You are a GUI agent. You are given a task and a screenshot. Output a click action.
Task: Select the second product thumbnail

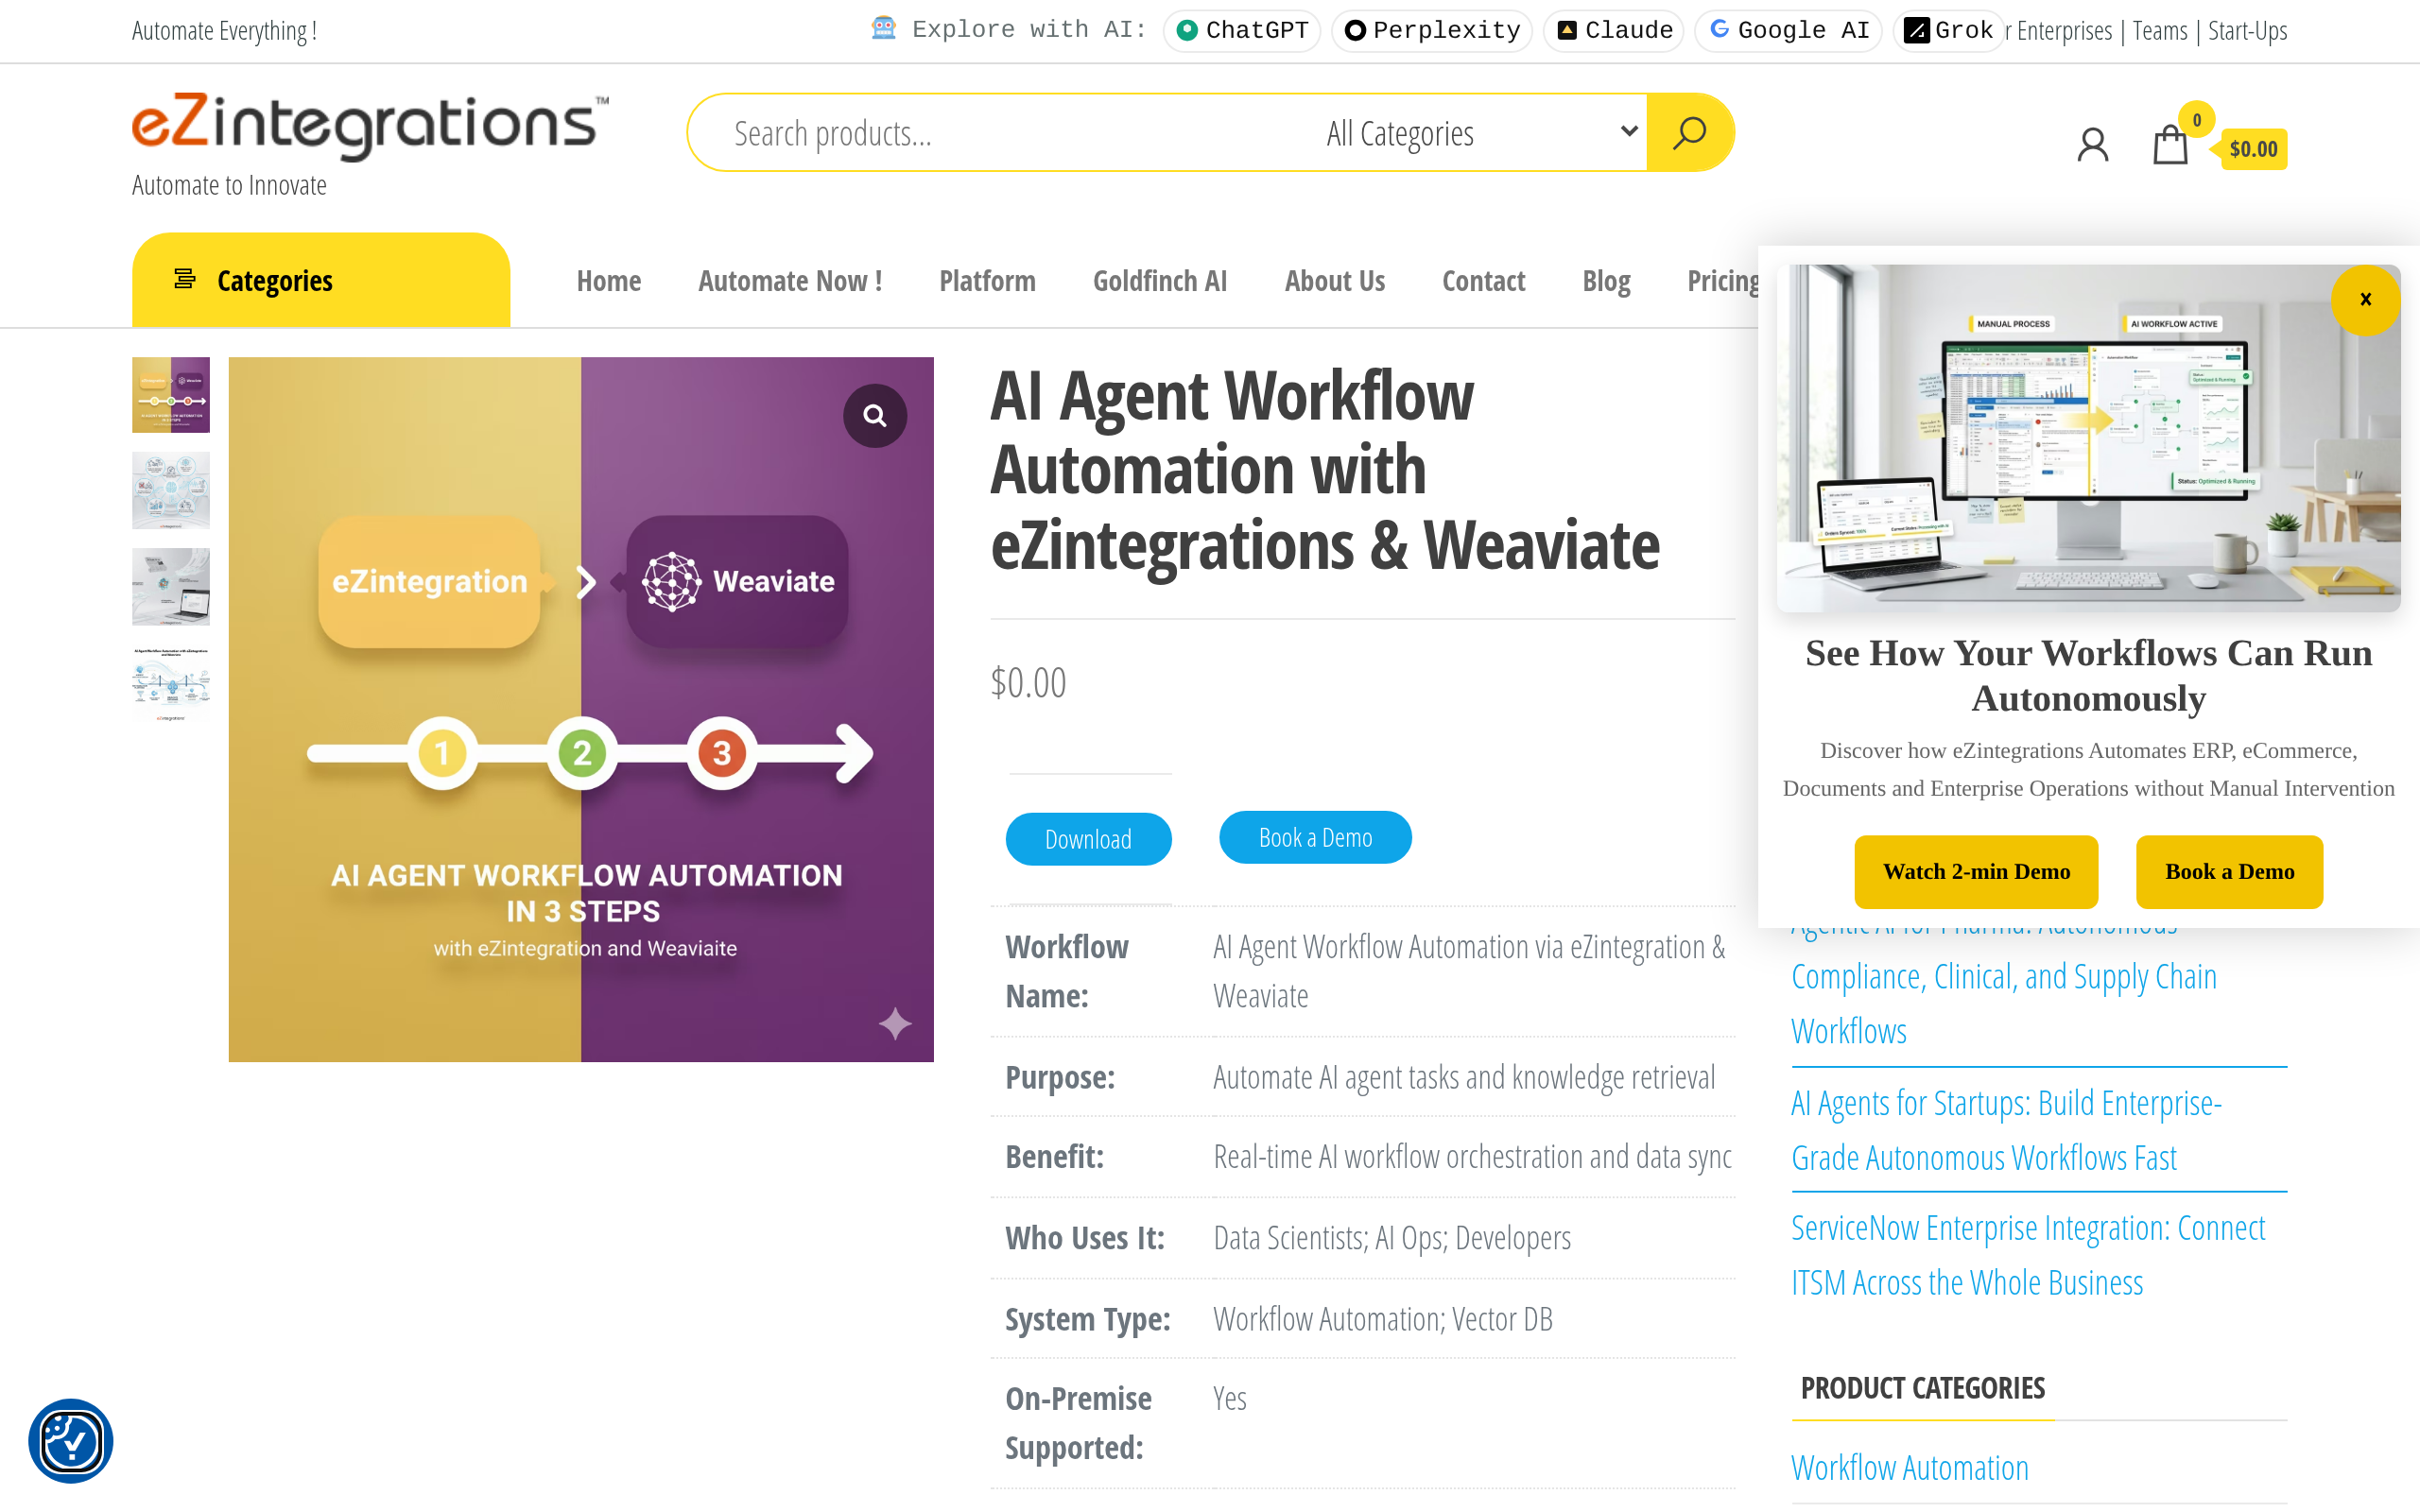[x=171, y=490]
